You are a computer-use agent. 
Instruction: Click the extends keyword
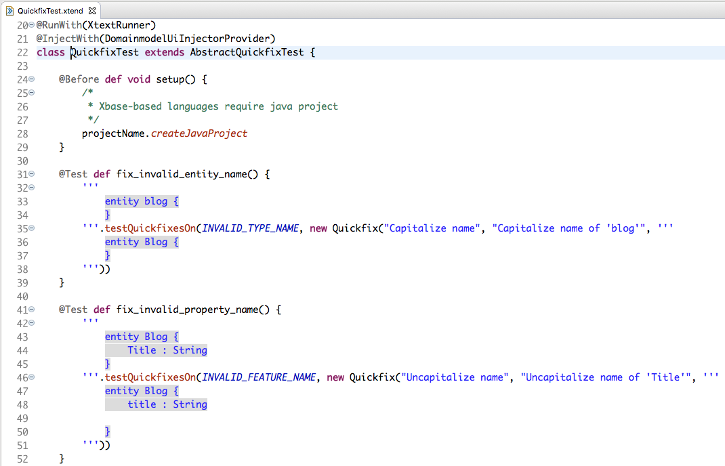pyautogui.click(x=165, y=52)
